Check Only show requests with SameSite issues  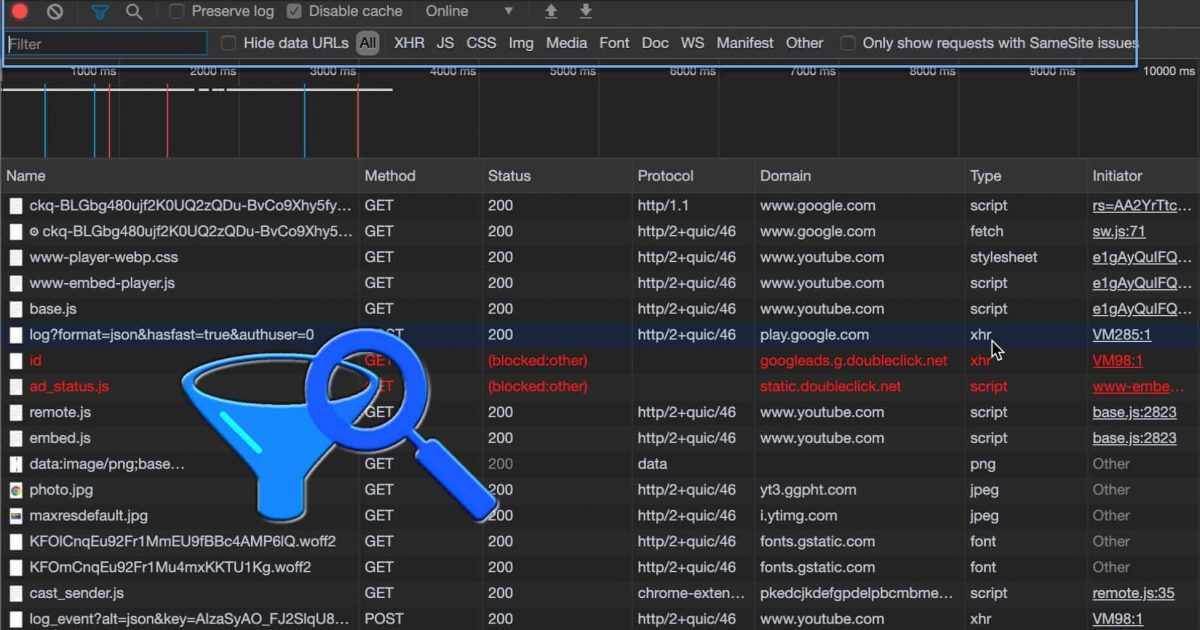pos(848,43)
